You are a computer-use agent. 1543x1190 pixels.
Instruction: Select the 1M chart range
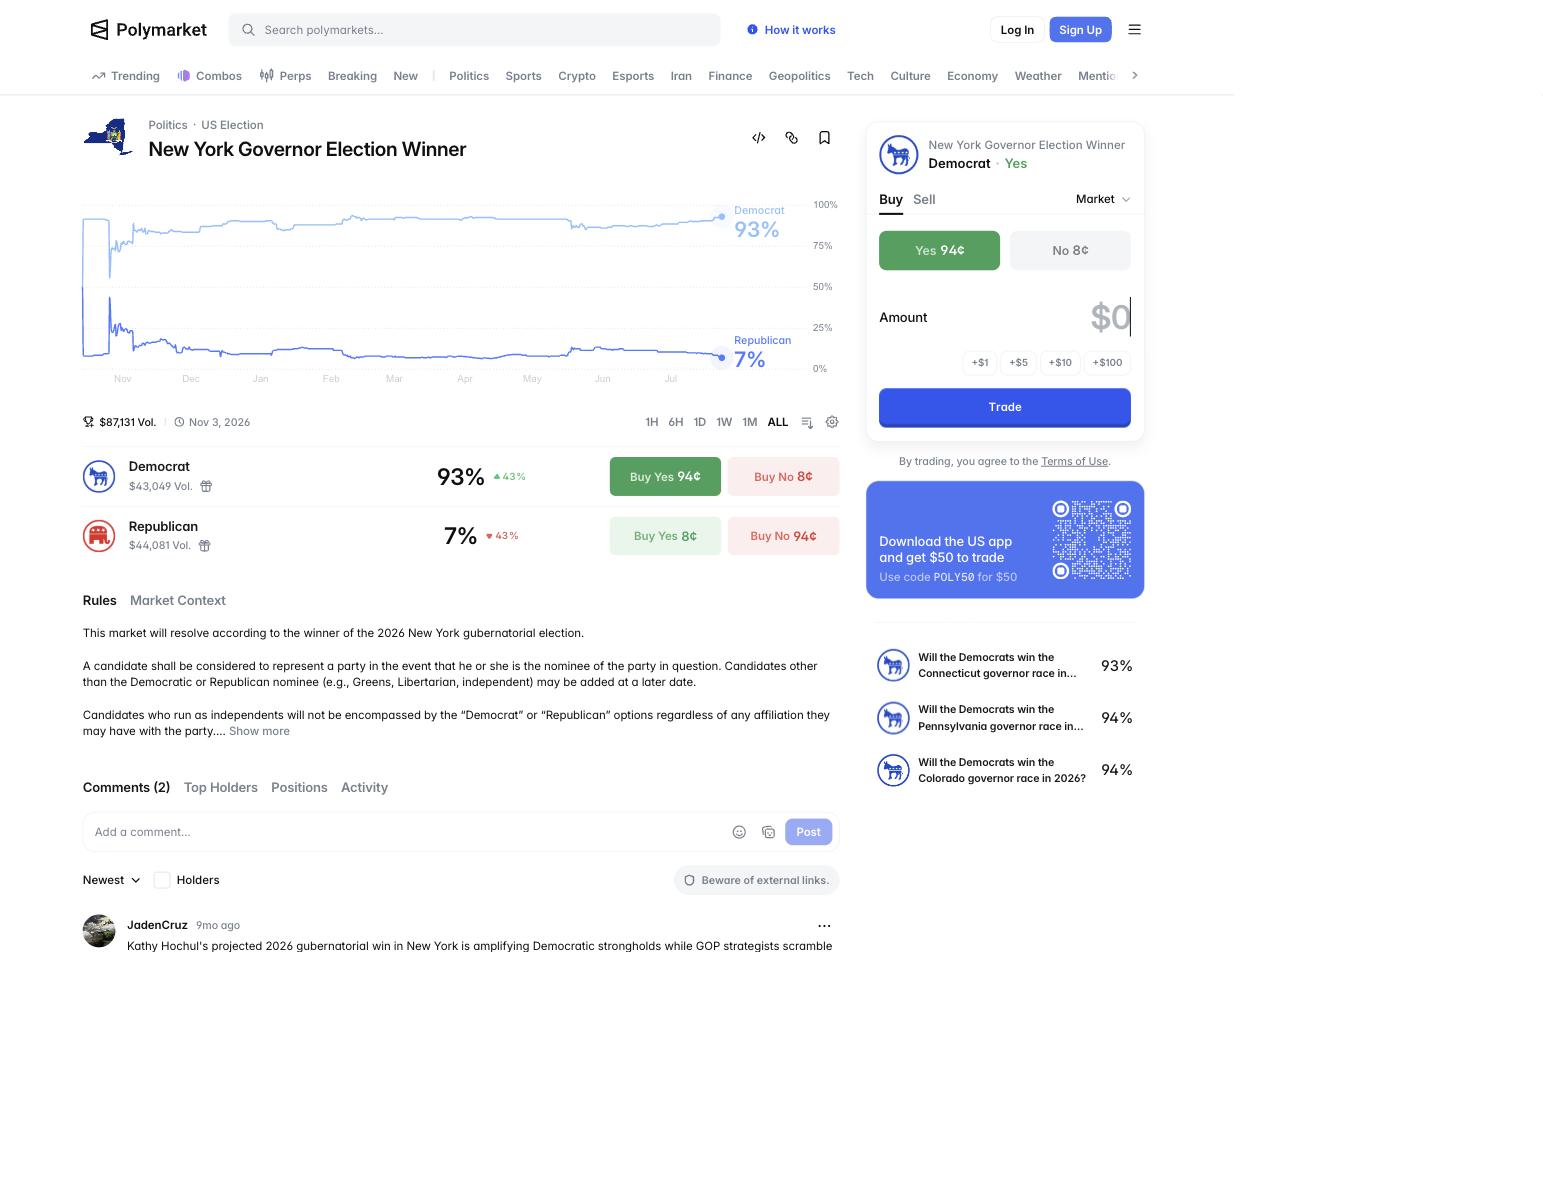(x=750, y=422)
